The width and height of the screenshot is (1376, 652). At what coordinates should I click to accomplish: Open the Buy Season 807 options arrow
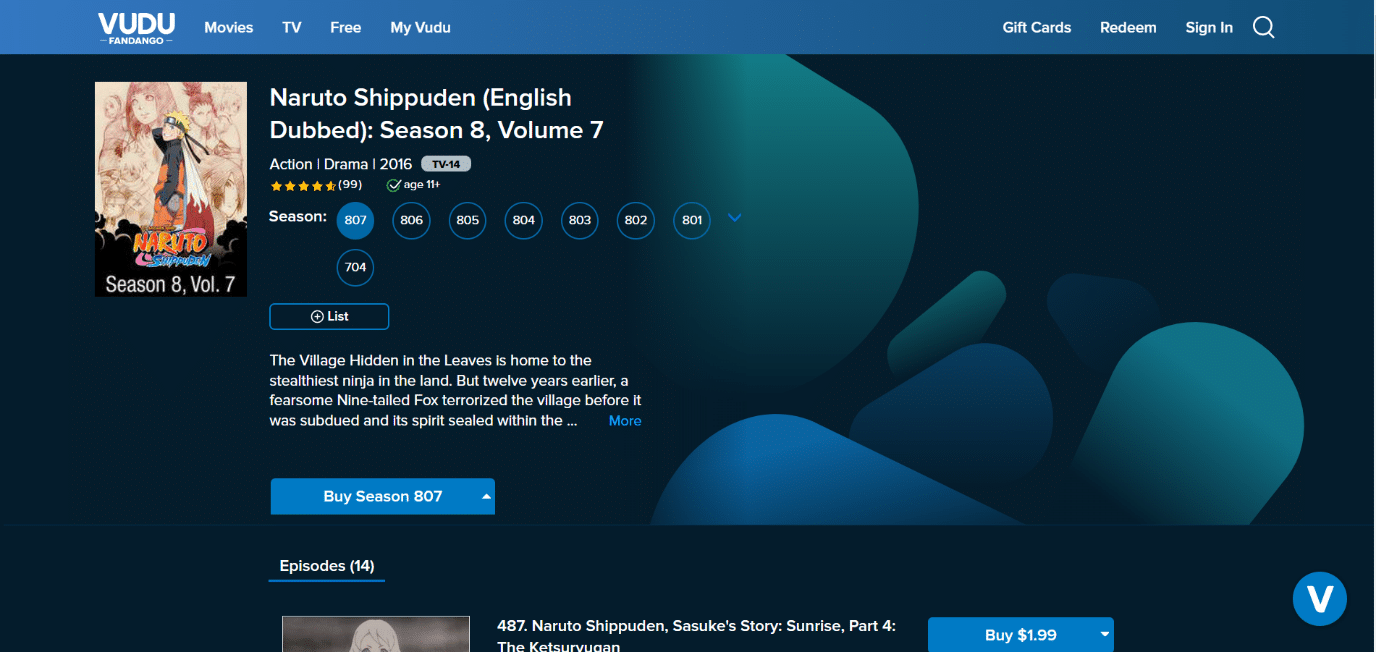486,496
